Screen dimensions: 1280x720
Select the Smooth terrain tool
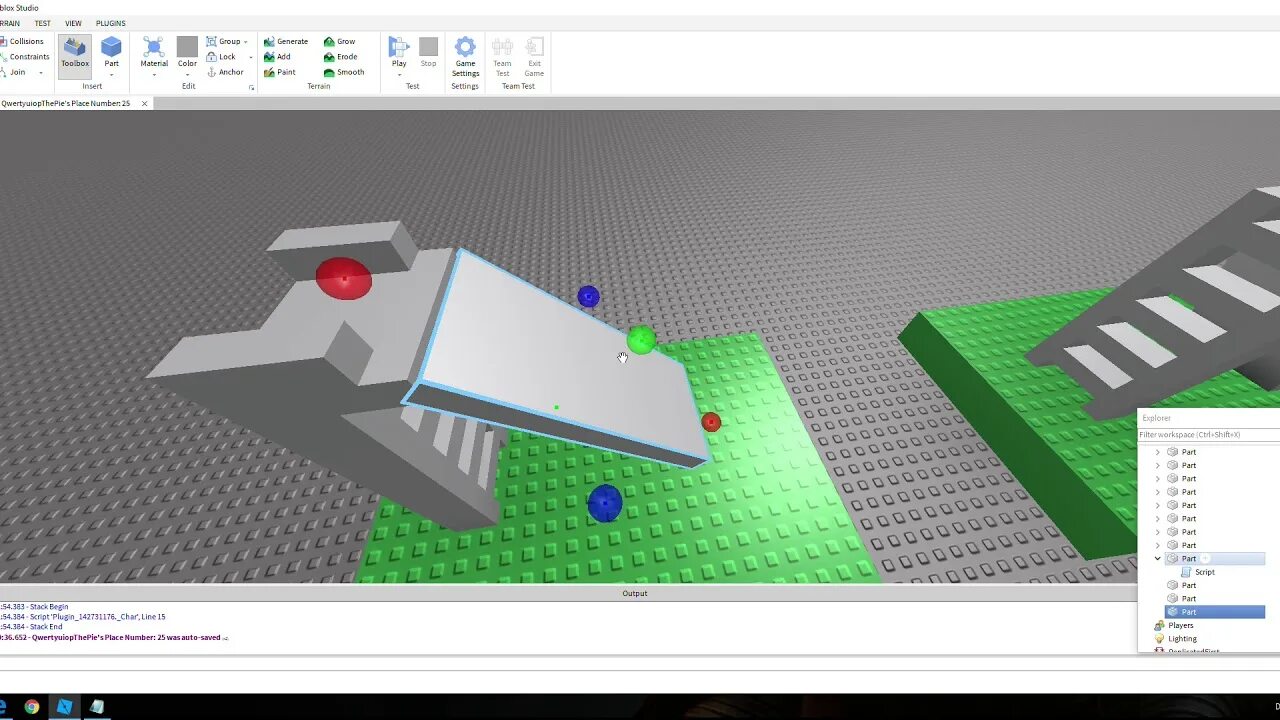[x=344, y=72]
